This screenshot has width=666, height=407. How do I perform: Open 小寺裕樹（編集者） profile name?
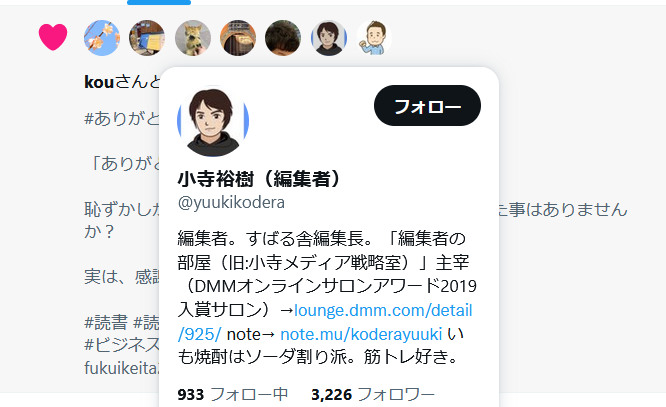pos(259,179)
